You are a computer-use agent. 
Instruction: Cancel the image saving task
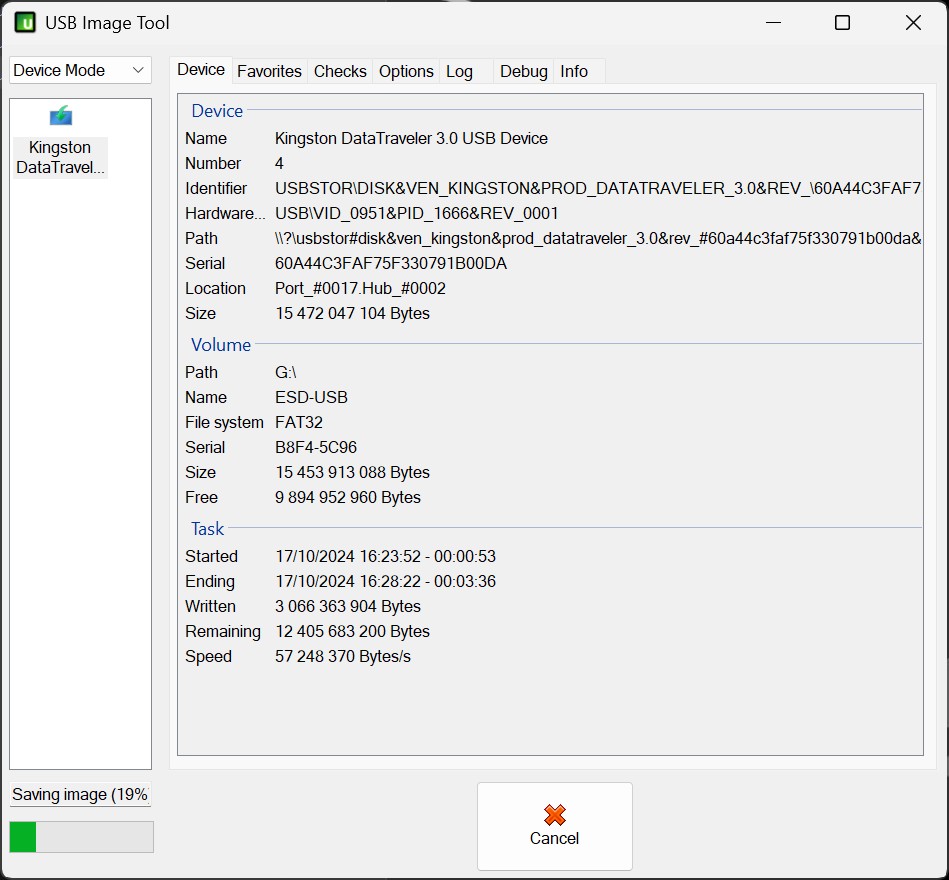click(x=554, y=826)
